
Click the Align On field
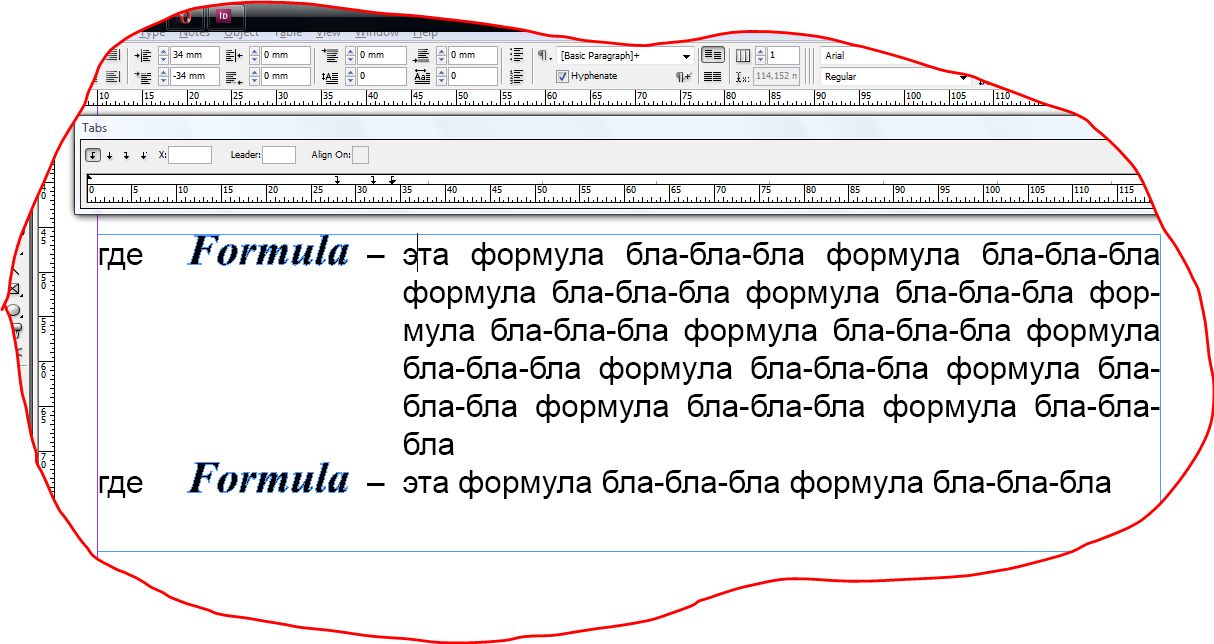point(361,155)
